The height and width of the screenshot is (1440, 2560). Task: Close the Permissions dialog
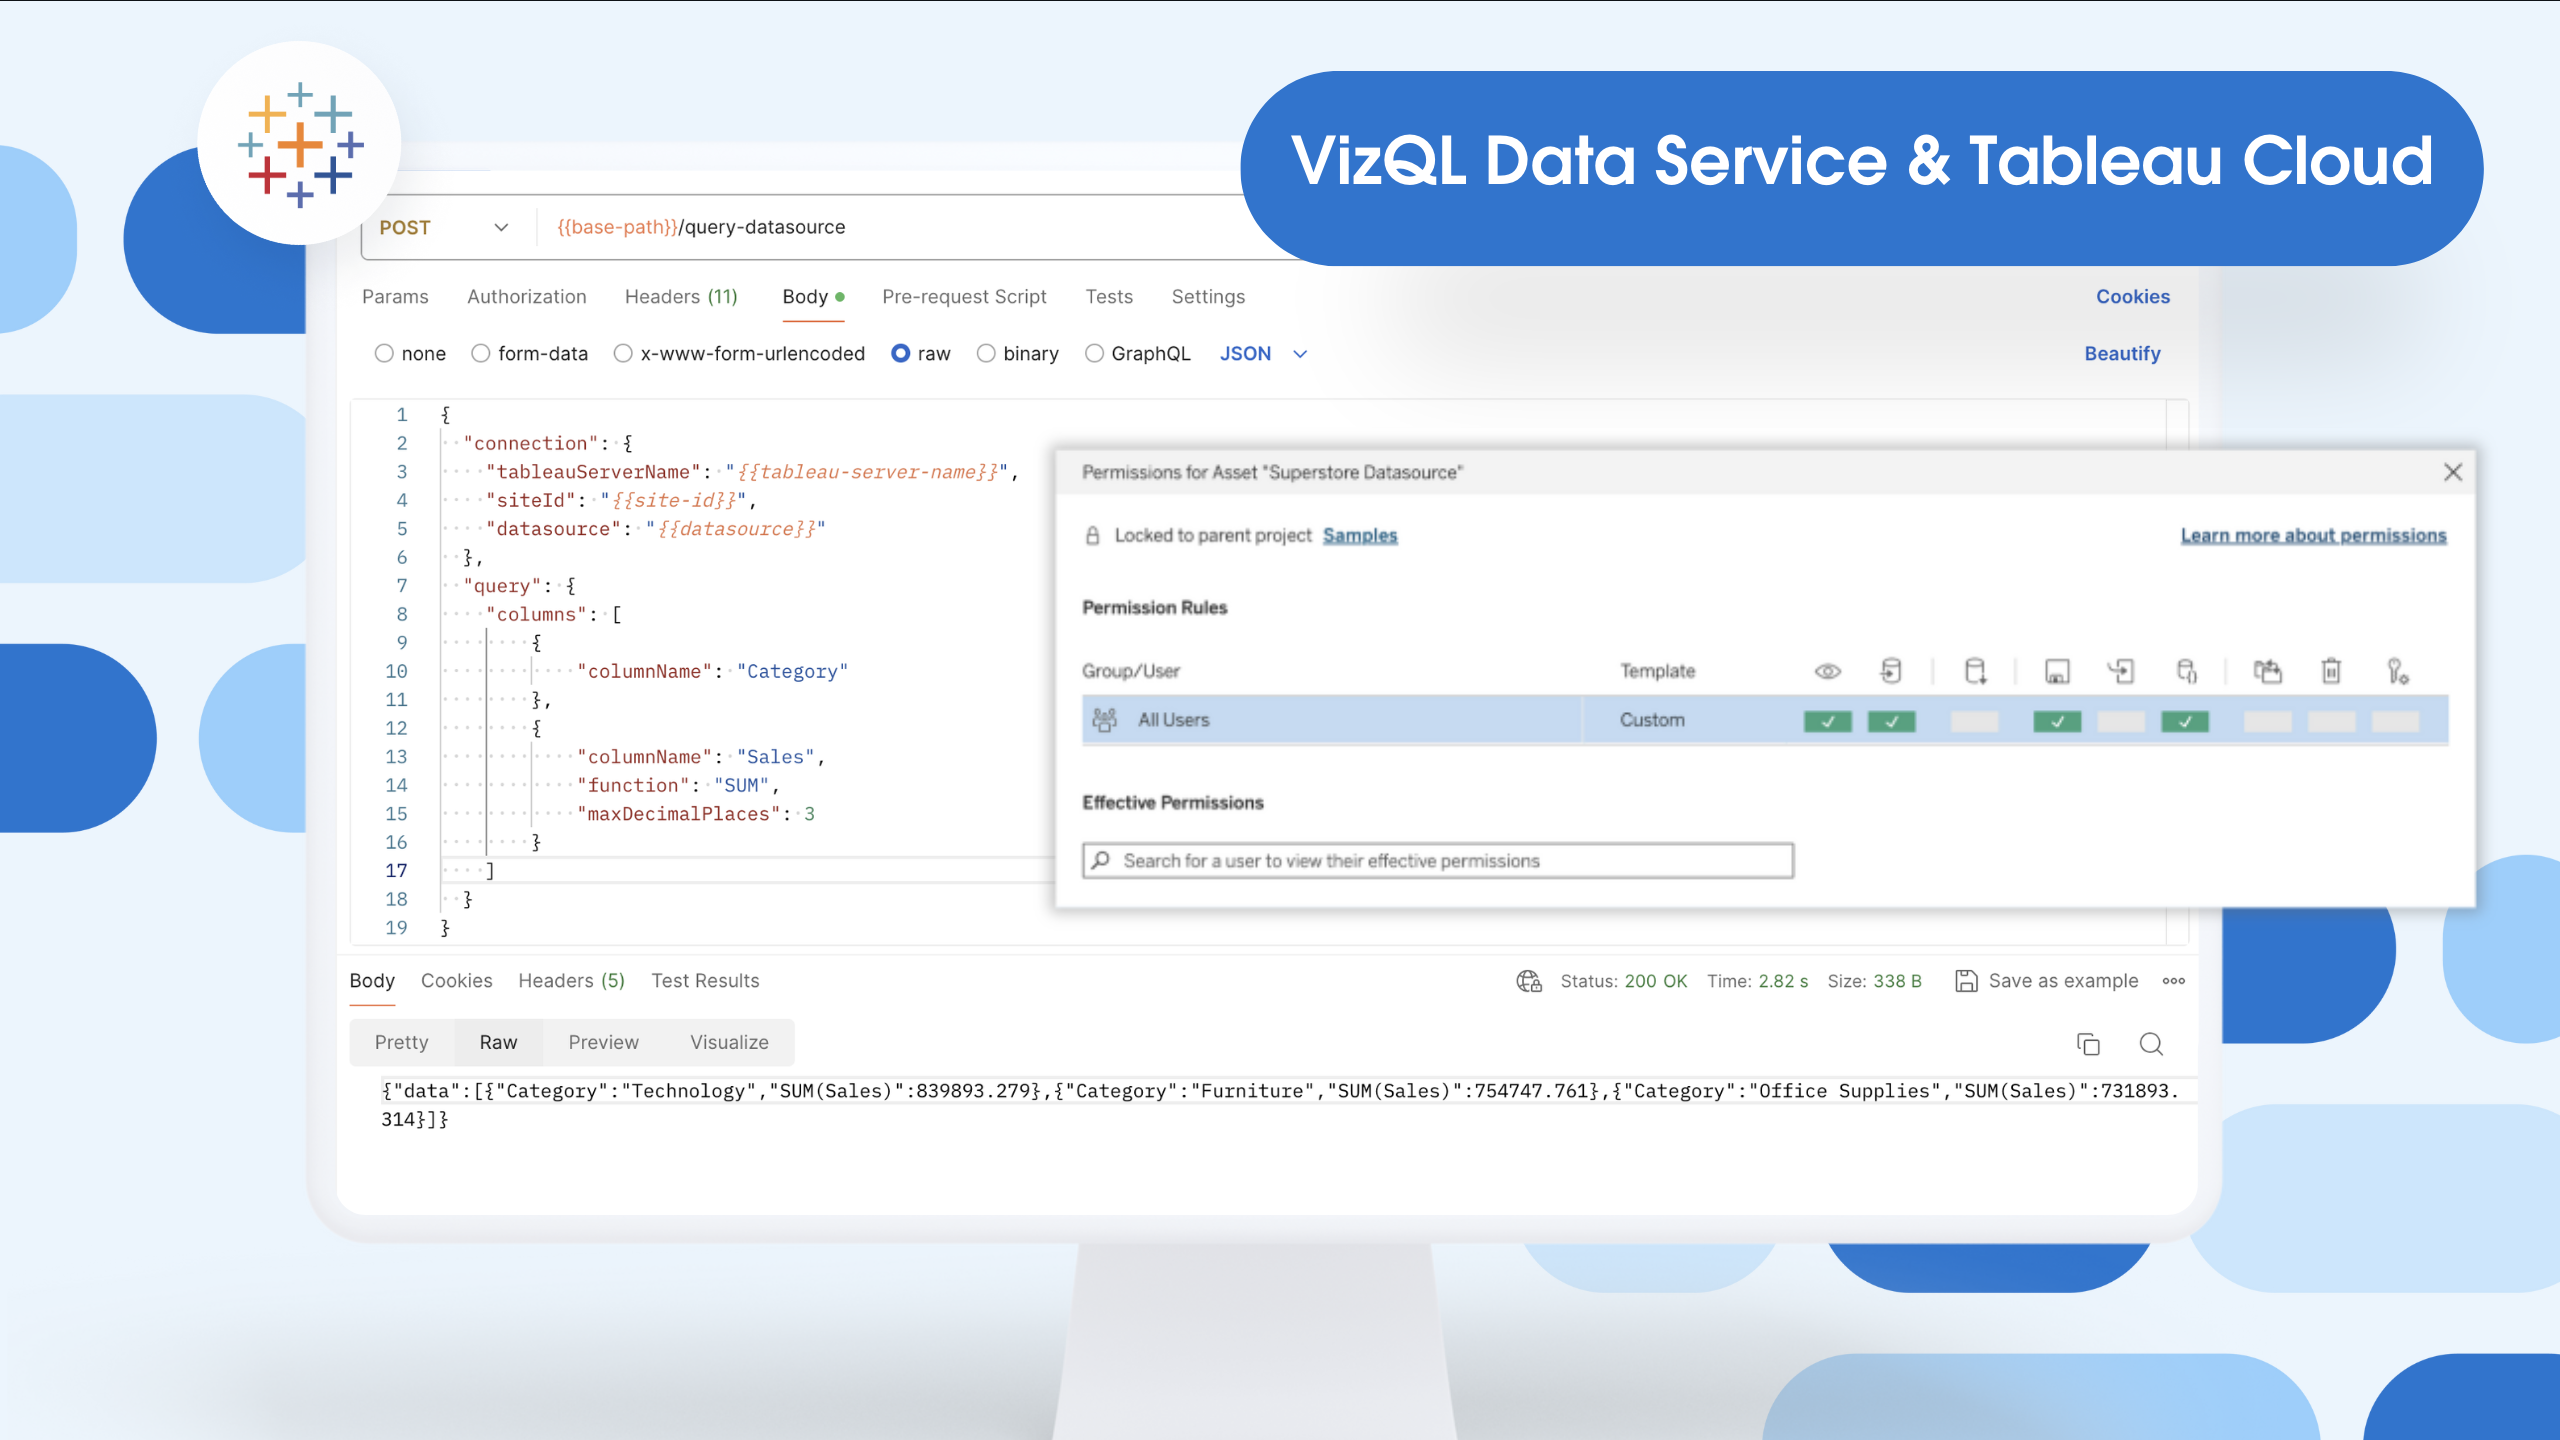(2452, 472)
